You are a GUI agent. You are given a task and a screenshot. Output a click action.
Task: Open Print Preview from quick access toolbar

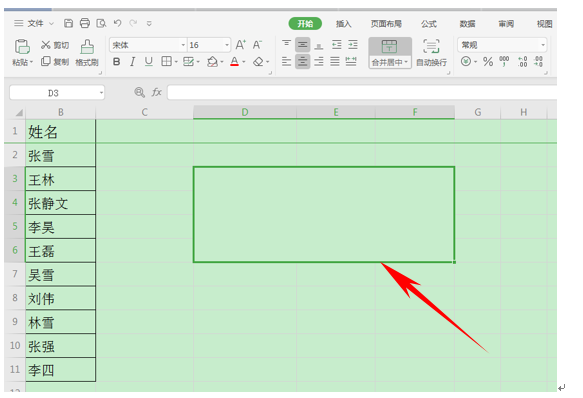click(x=101, y=23)
